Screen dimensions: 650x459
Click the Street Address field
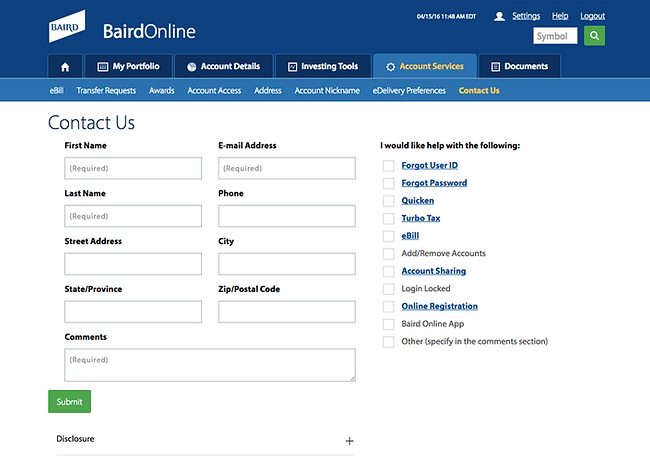click(x=133, y=264)
